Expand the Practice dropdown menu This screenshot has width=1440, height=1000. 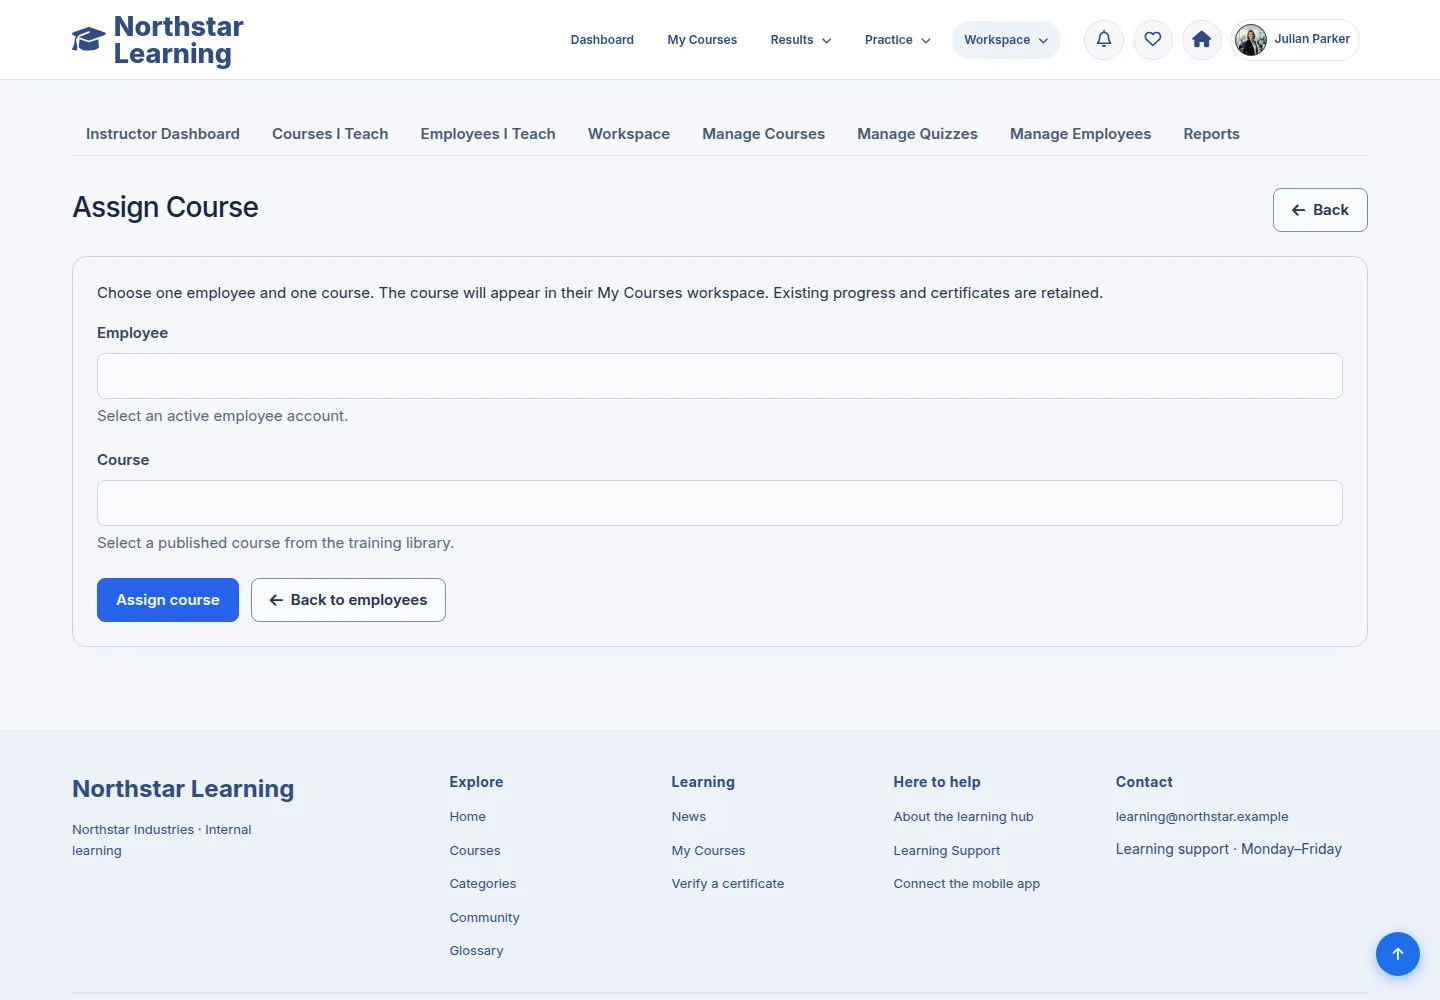coord(898,40)
